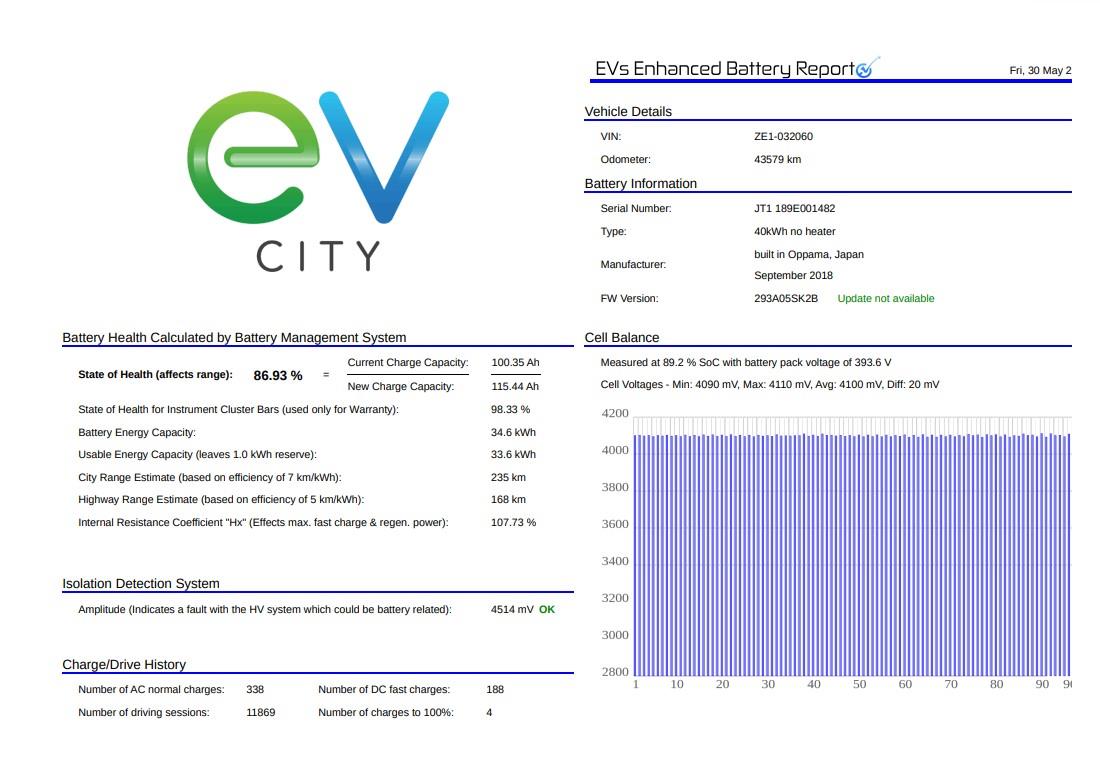1100x775 pixels.
Task: Click the "Cell Balance" section heading
Action: 622,337
